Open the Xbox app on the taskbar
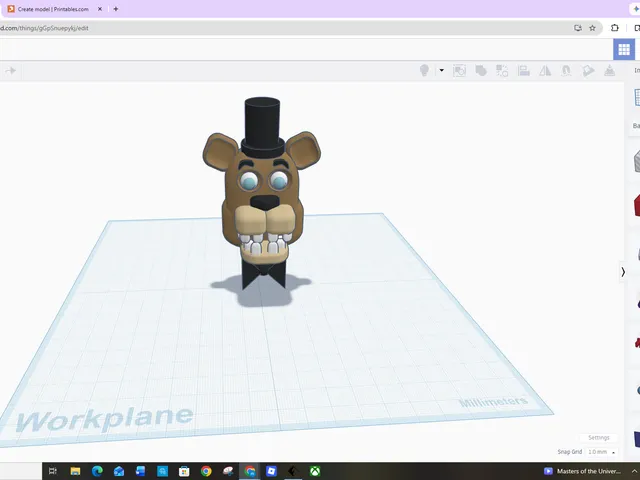This screenshot has width=640, height=480. point(315,471)
